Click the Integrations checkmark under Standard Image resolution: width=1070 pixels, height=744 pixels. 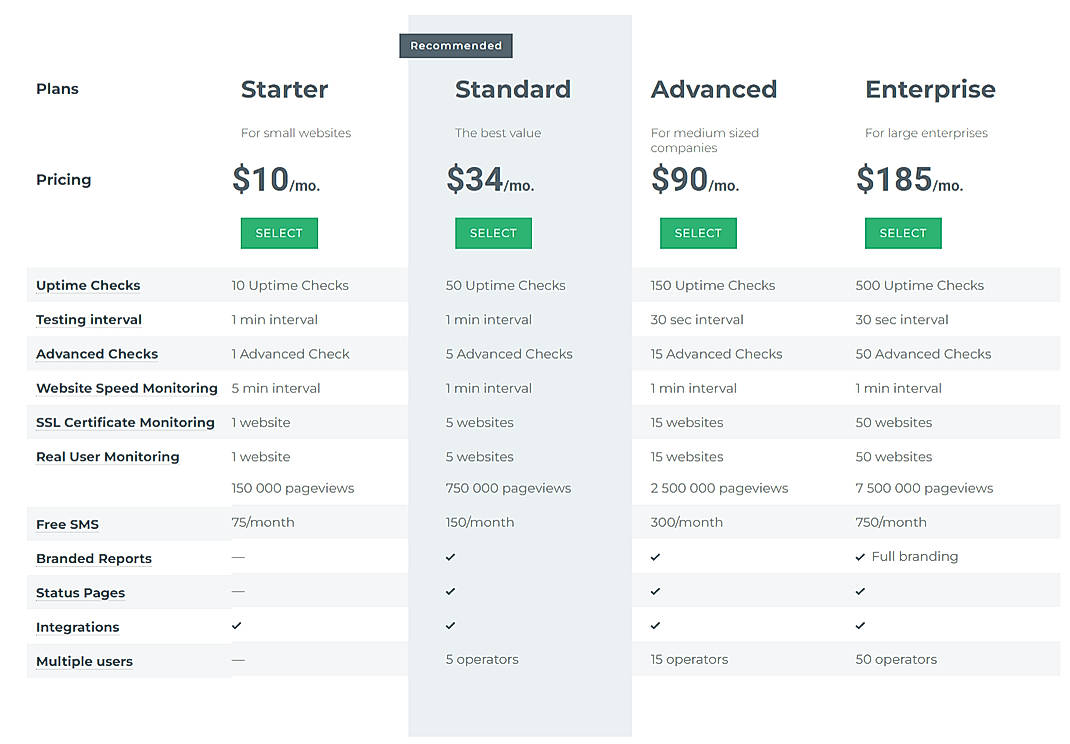[x=450, y=625]
